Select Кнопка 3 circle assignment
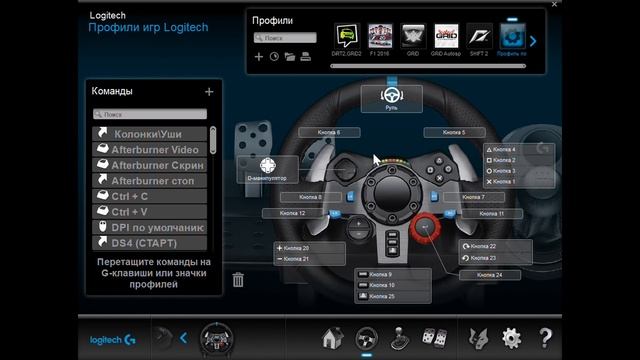640x360 pixels. (x=519, y=171)
